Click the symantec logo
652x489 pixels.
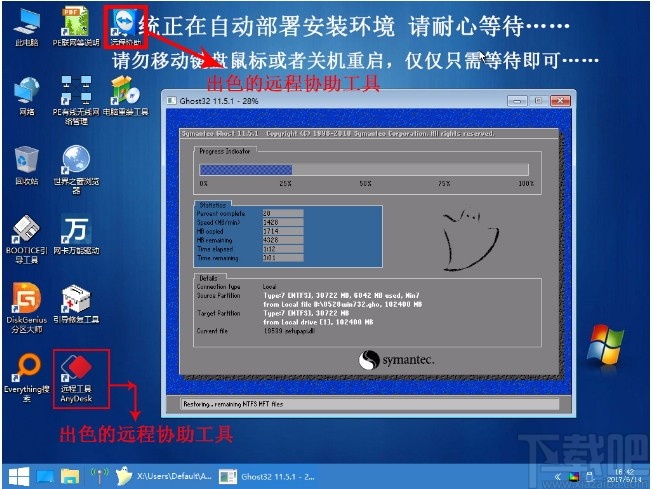click(x=397, y=360)
